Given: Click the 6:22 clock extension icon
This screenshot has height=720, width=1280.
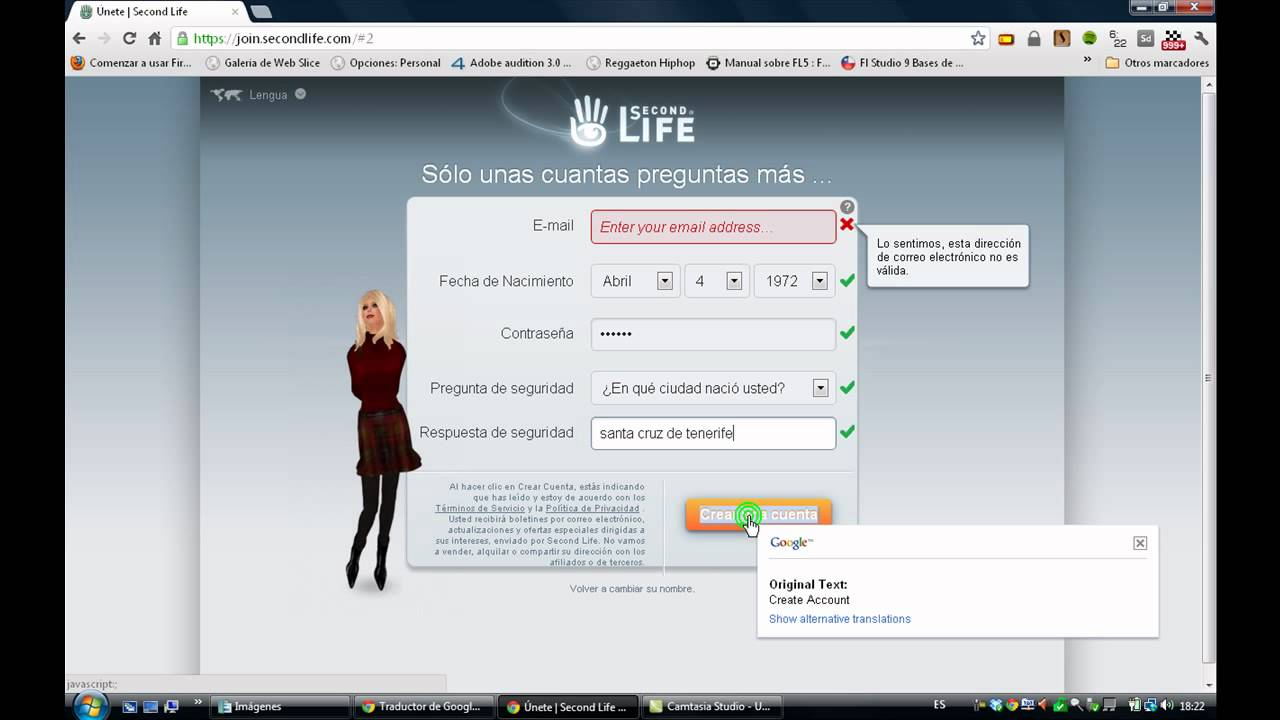Looking at the screenshot, I should click(x=1117, y=39).
